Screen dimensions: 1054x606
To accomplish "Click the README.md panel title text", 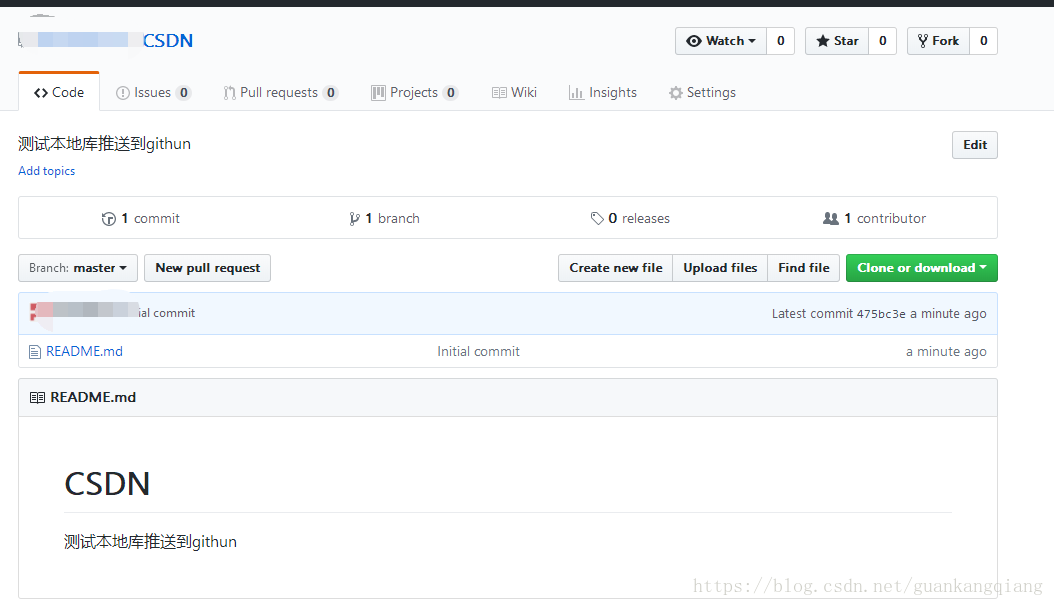I will [93, 398].
